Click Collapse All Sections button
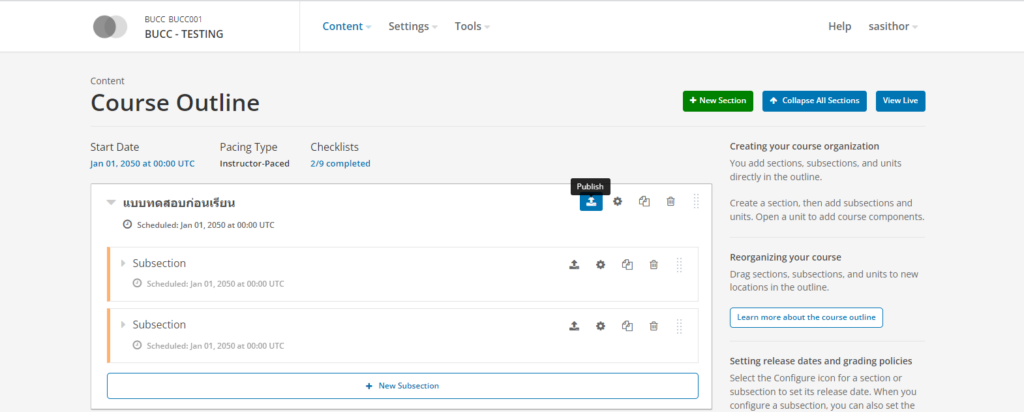 814,101
